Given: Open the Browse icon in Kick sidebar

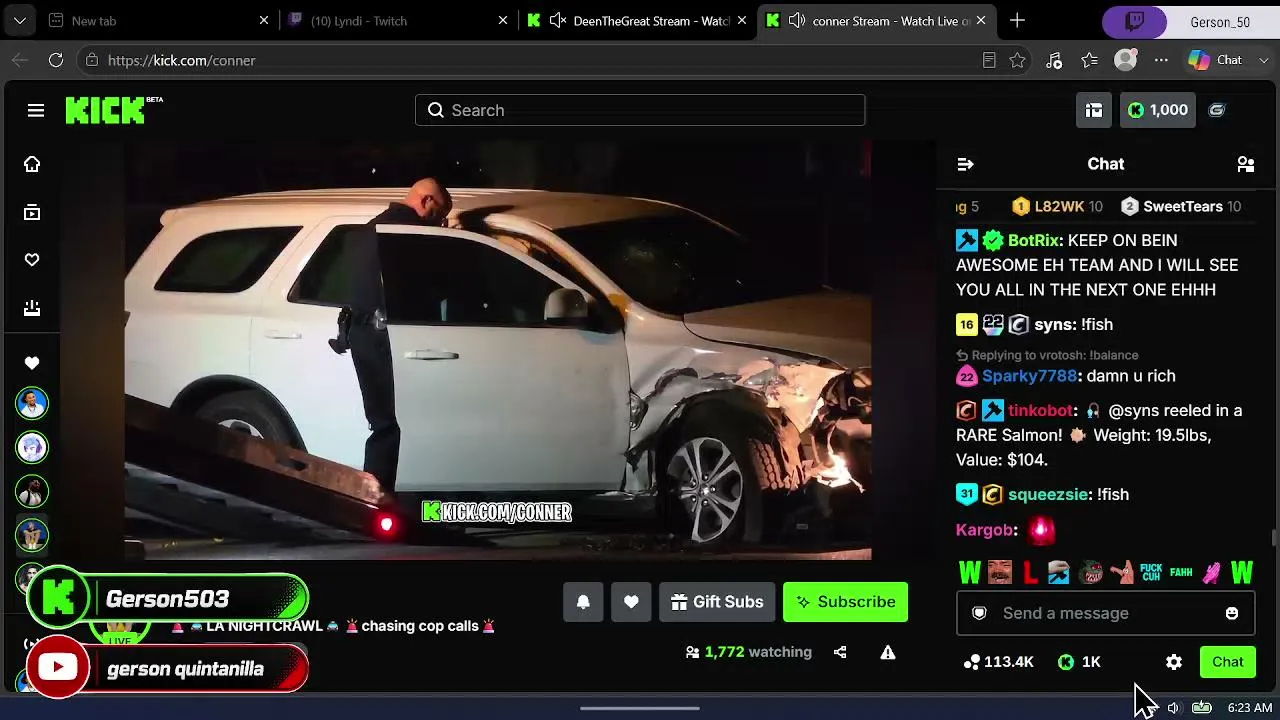Looking at the screenshot, I should 32,212.
